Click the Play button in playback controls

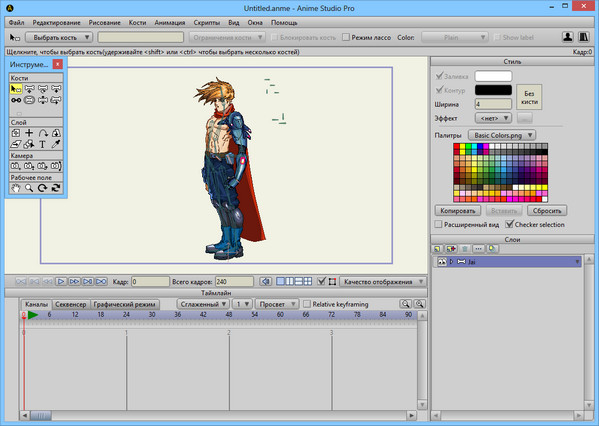click(61, 282)
